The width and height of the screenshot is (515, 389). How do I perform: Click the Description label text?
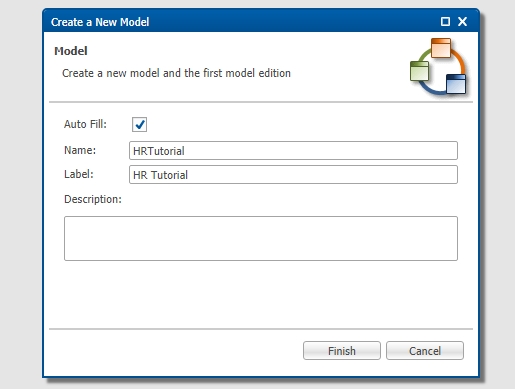point(93,199)
